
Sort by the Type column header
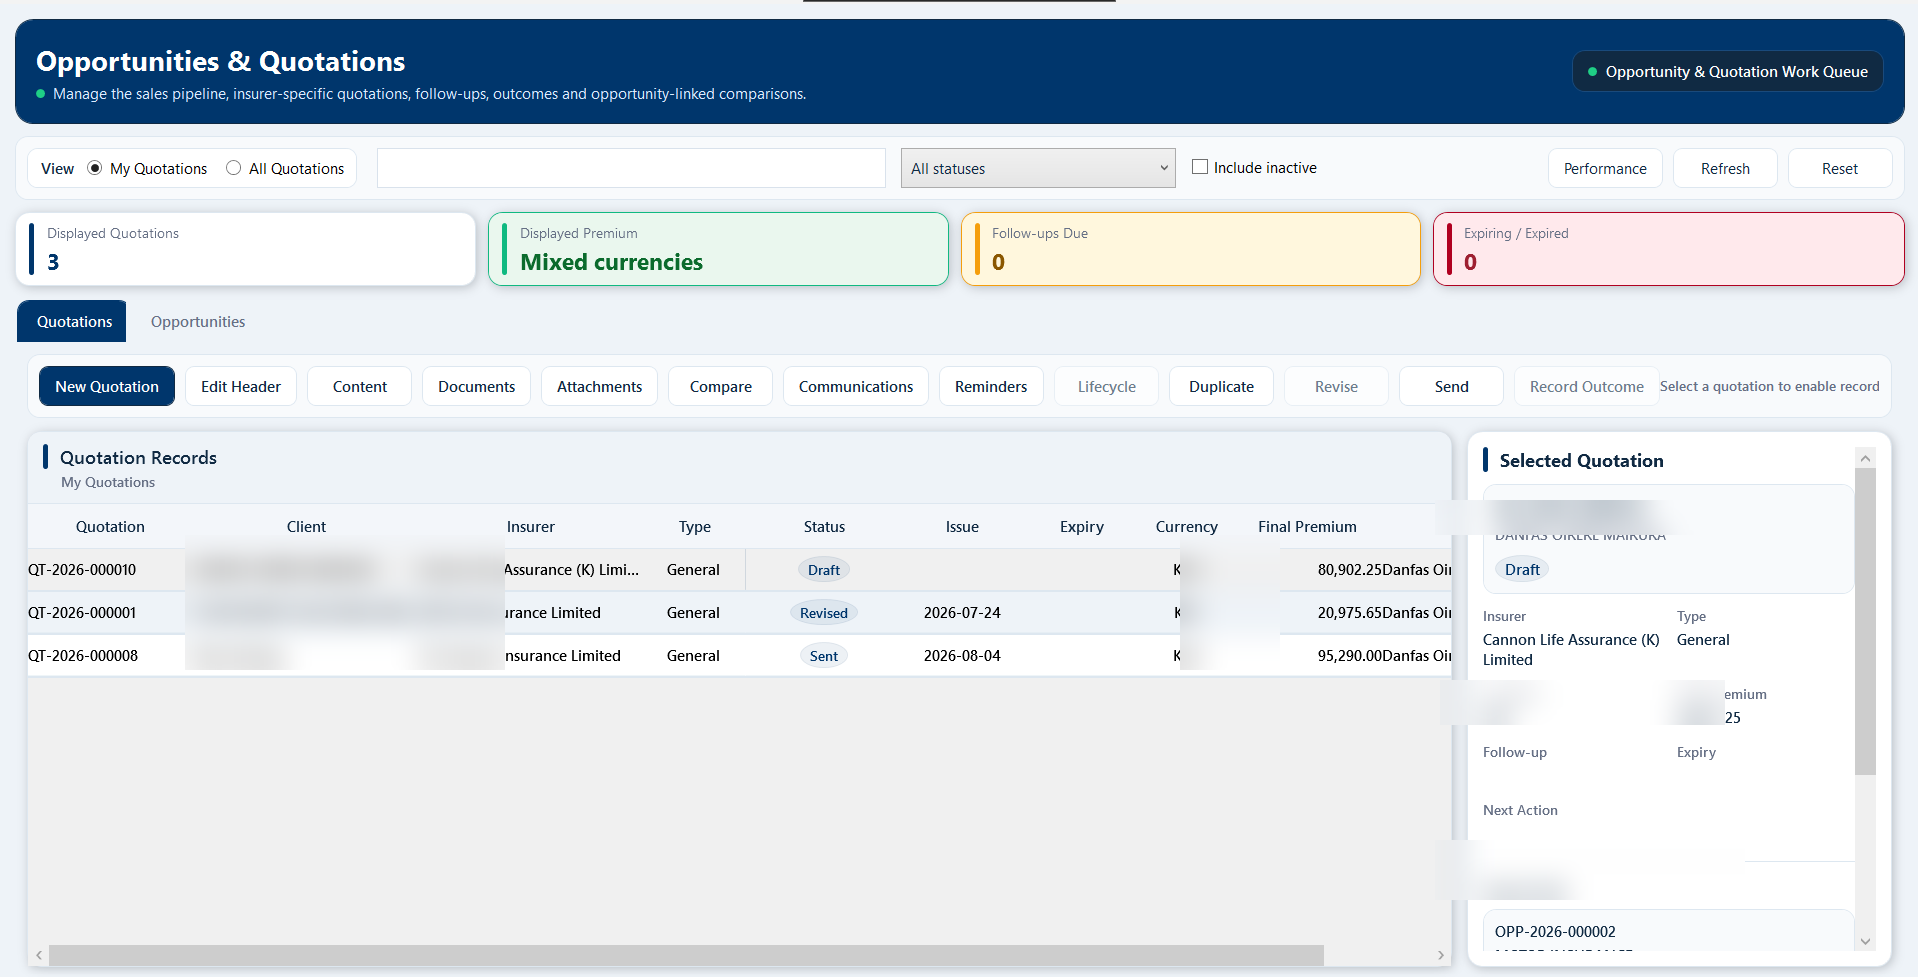click(x=694, y=526)
